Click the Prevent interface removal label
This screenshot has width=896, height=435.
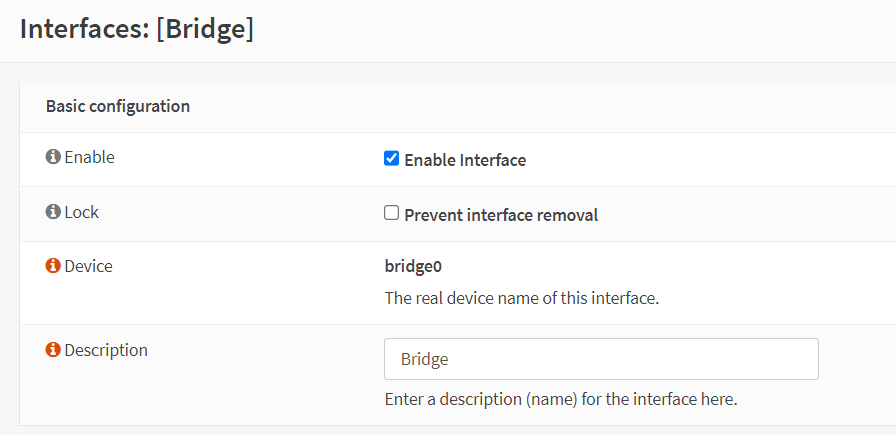point(501,215)
